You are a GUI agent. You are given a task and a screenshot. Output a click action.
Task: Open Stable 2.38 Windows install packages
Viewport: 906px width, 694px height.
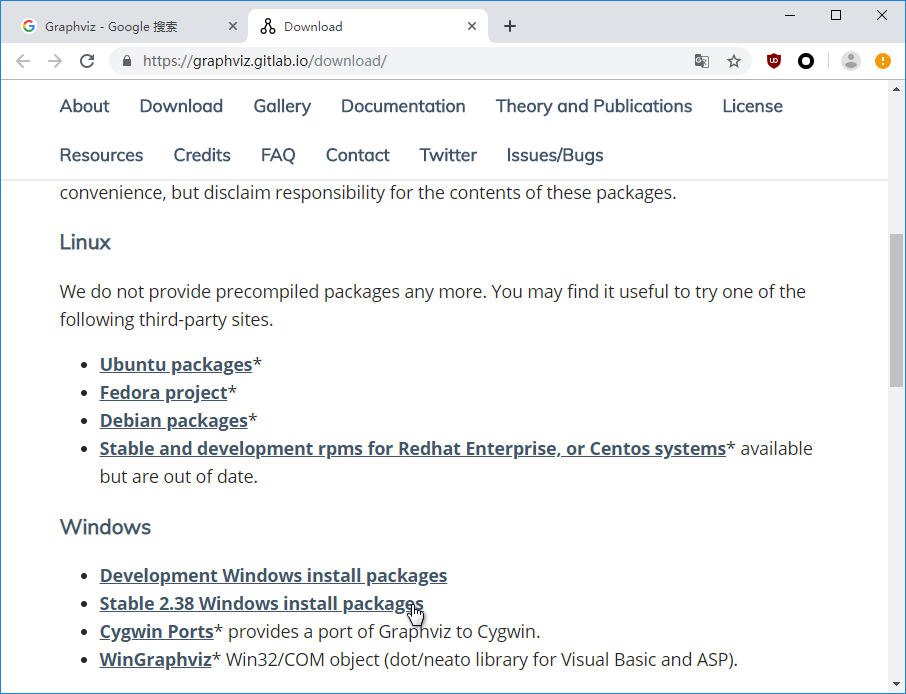tap(261, 604)
